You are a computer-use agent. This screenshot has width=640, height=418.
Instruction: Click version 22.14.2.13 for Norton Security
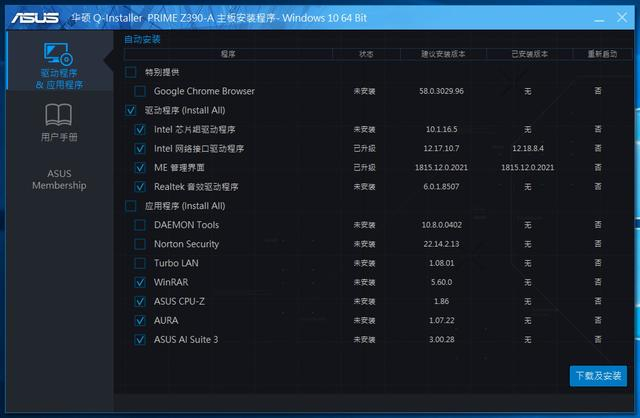click(442, 244)
